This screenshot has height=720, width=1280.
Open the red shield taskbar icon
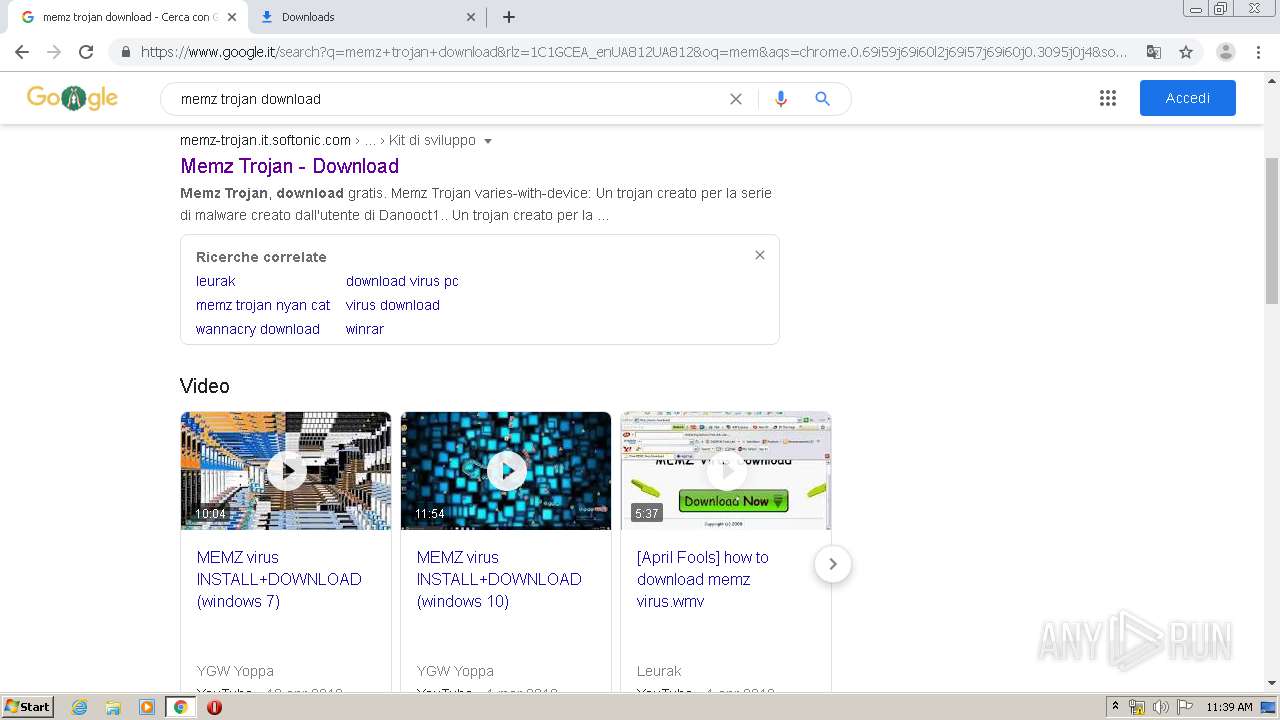pos(214,707)
